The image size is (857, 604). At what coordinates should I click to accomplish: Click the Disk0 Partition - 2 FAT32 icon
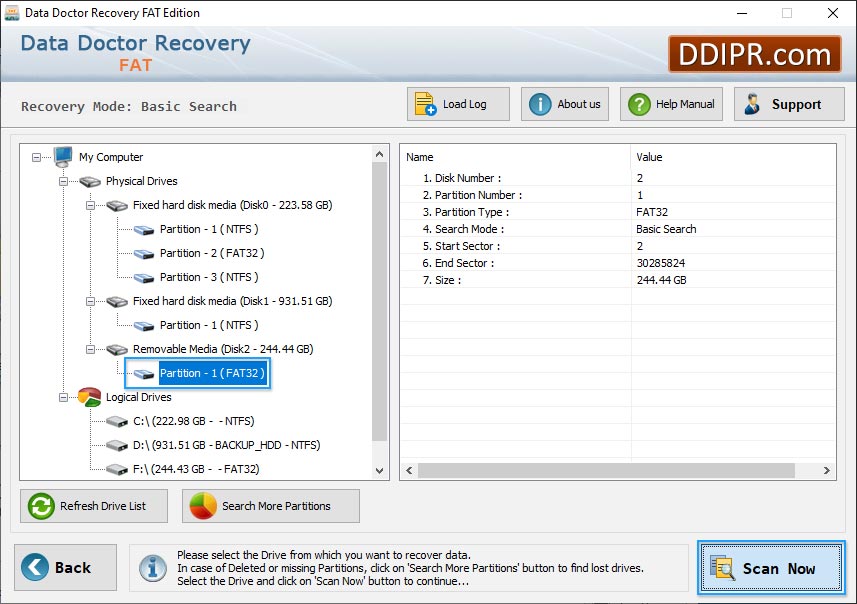point(144,254)
